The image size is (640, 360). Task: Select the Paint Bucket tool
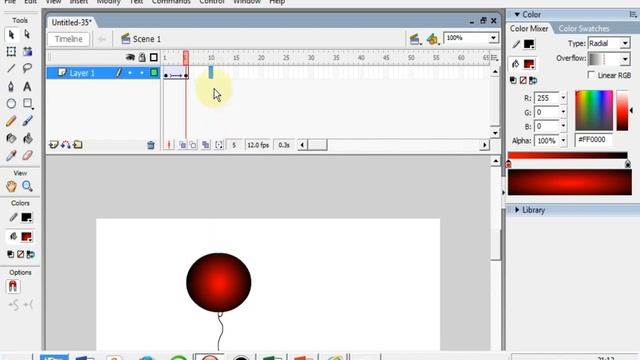(x=27, y=138)
